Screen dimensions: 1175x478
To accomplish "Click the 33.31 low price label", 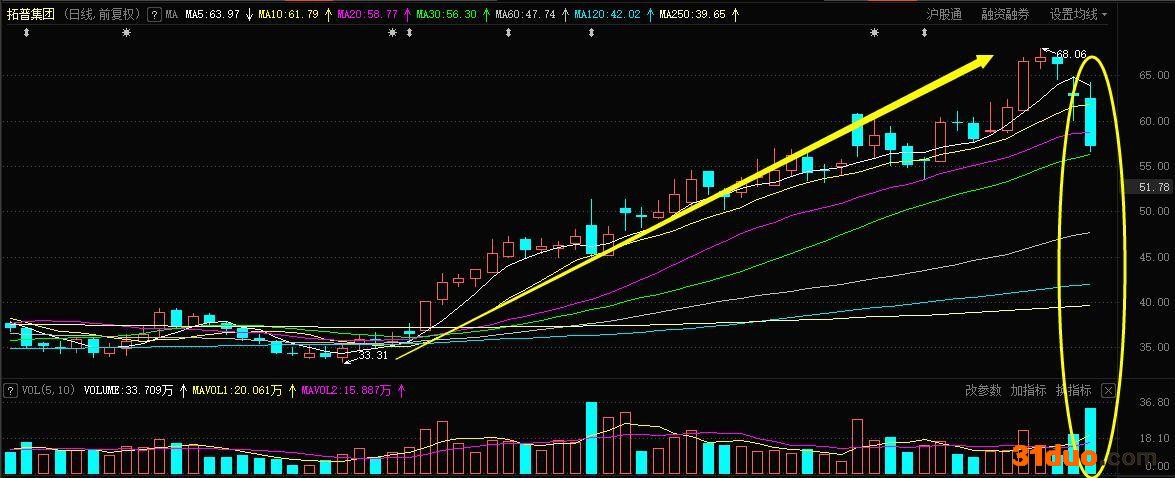I will 372,355.
